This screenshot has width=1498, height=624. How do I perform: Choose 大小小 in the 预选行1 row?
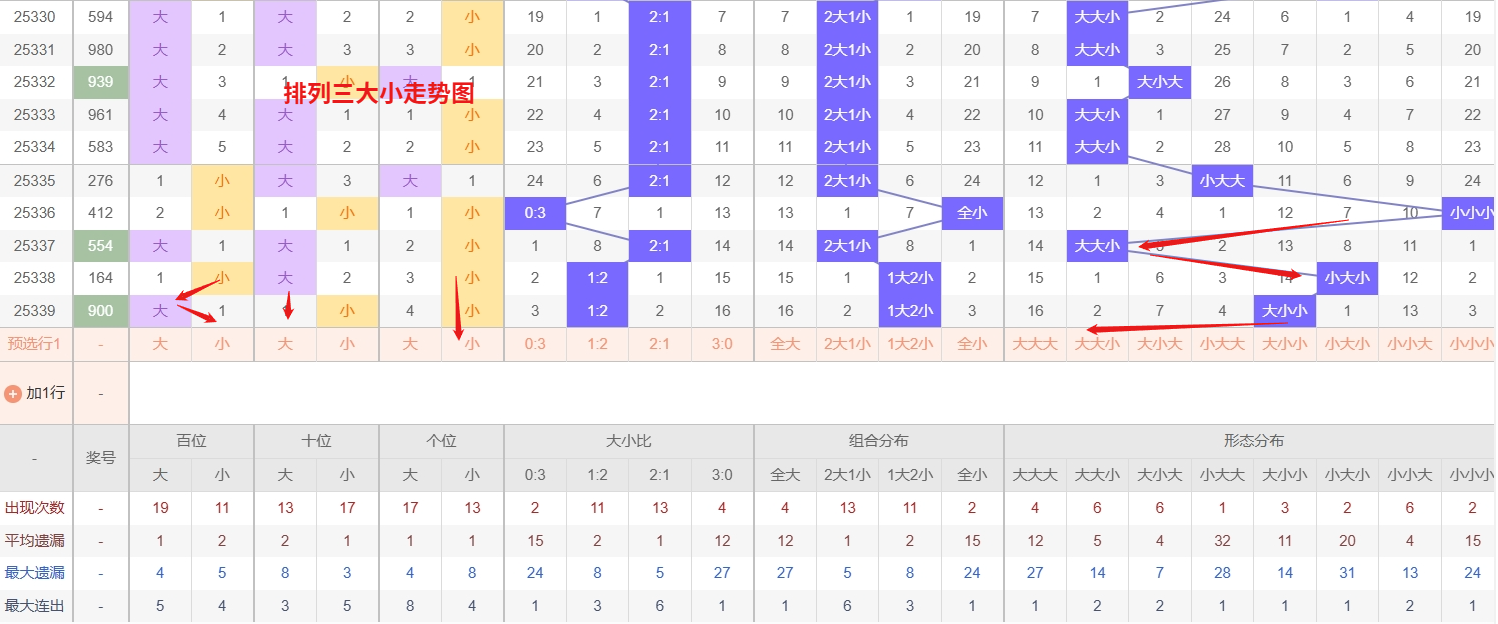tap(1285, 344)
